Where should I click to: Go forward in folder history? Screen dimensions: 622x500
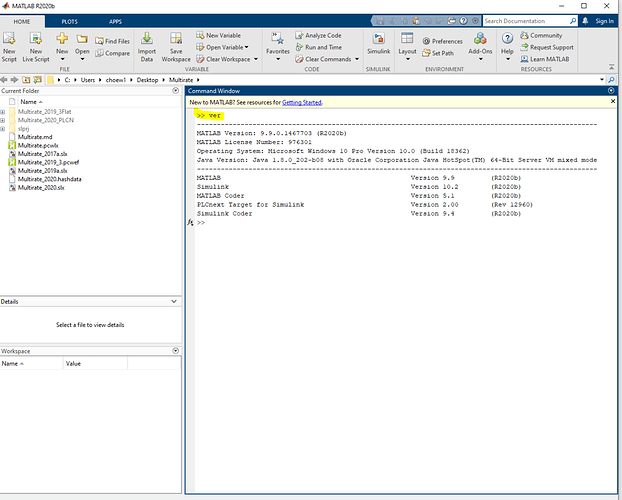[14, 80]
